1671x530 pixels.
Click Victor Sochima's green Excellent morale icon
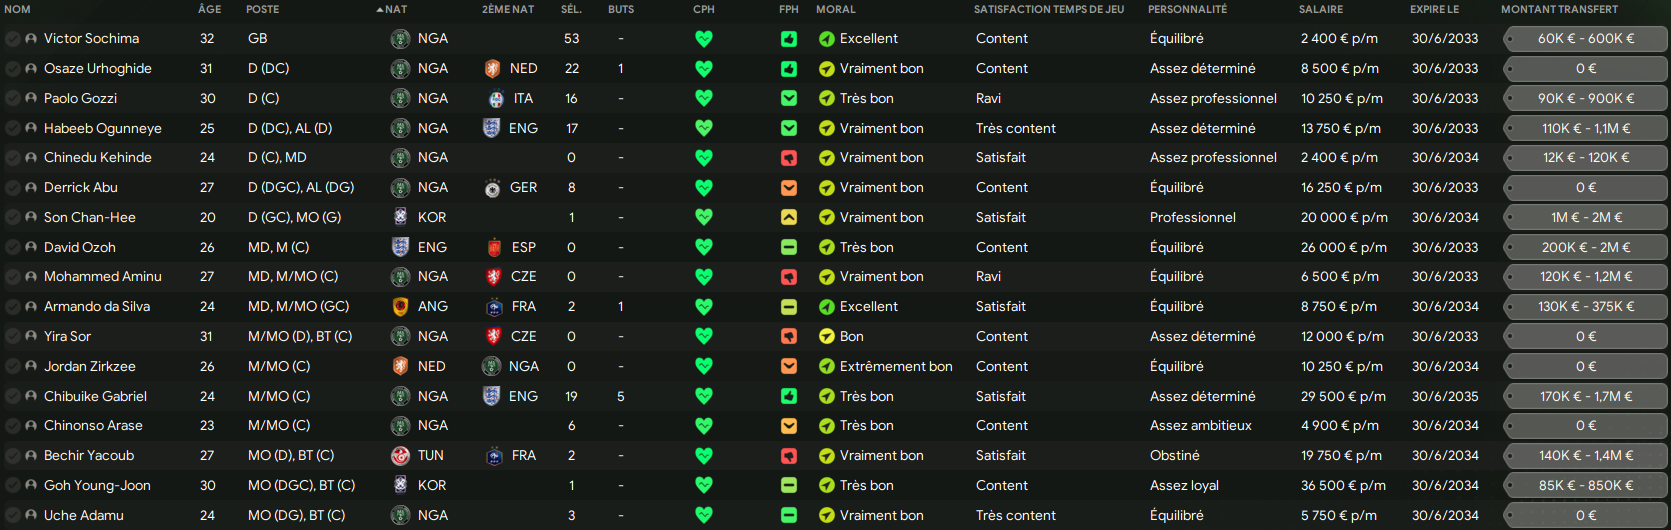pyautogui.click(x=827, y=39)
